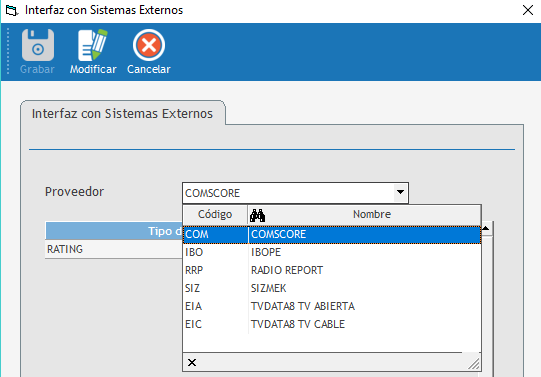Click the Modificar edit icon
Screen dimensions: 541x377
(92, 45)
